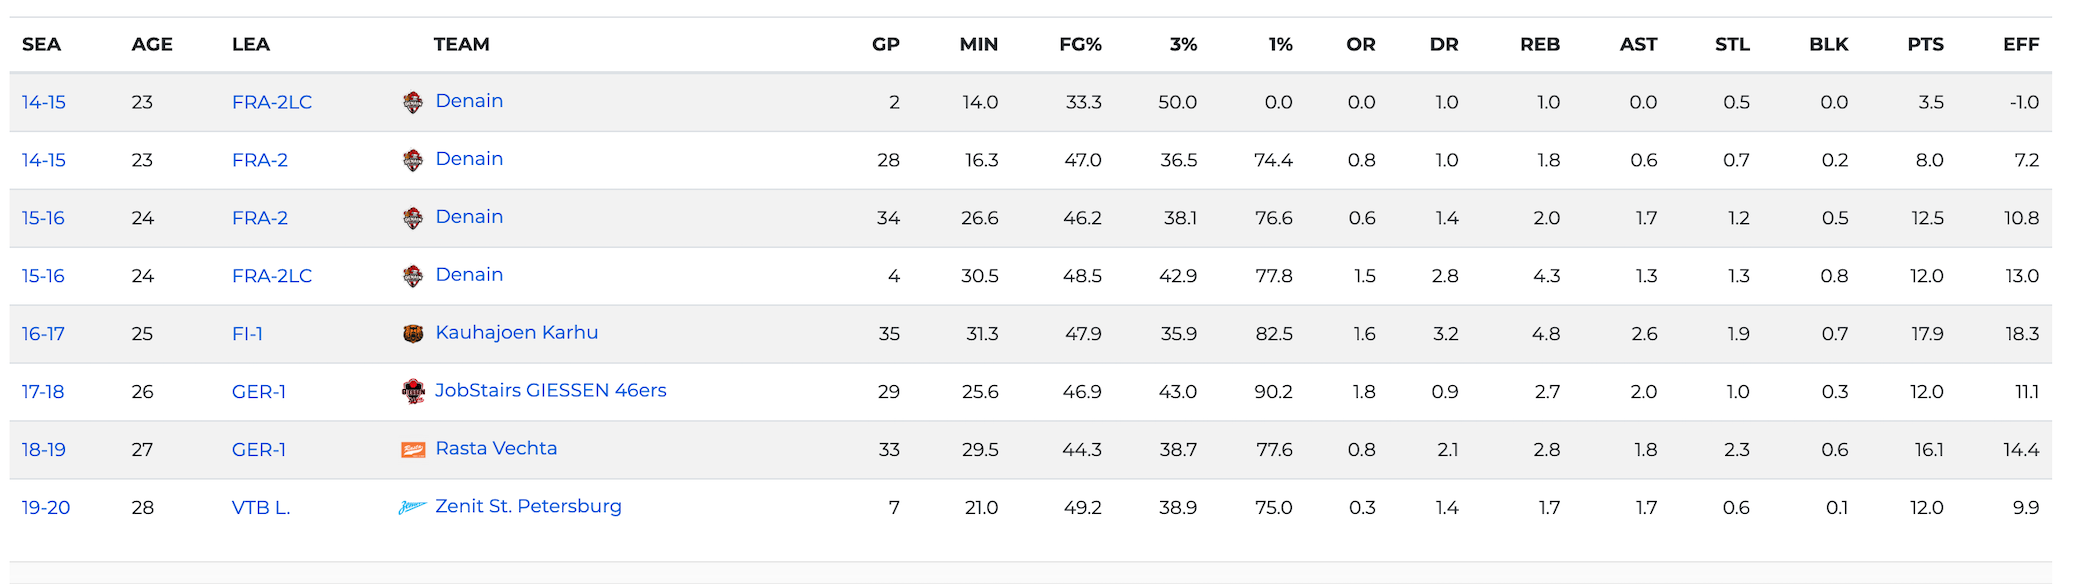Click the Rasta Vechta team logo
Viewport: 2080px width, 584px height.
point(413,450)
